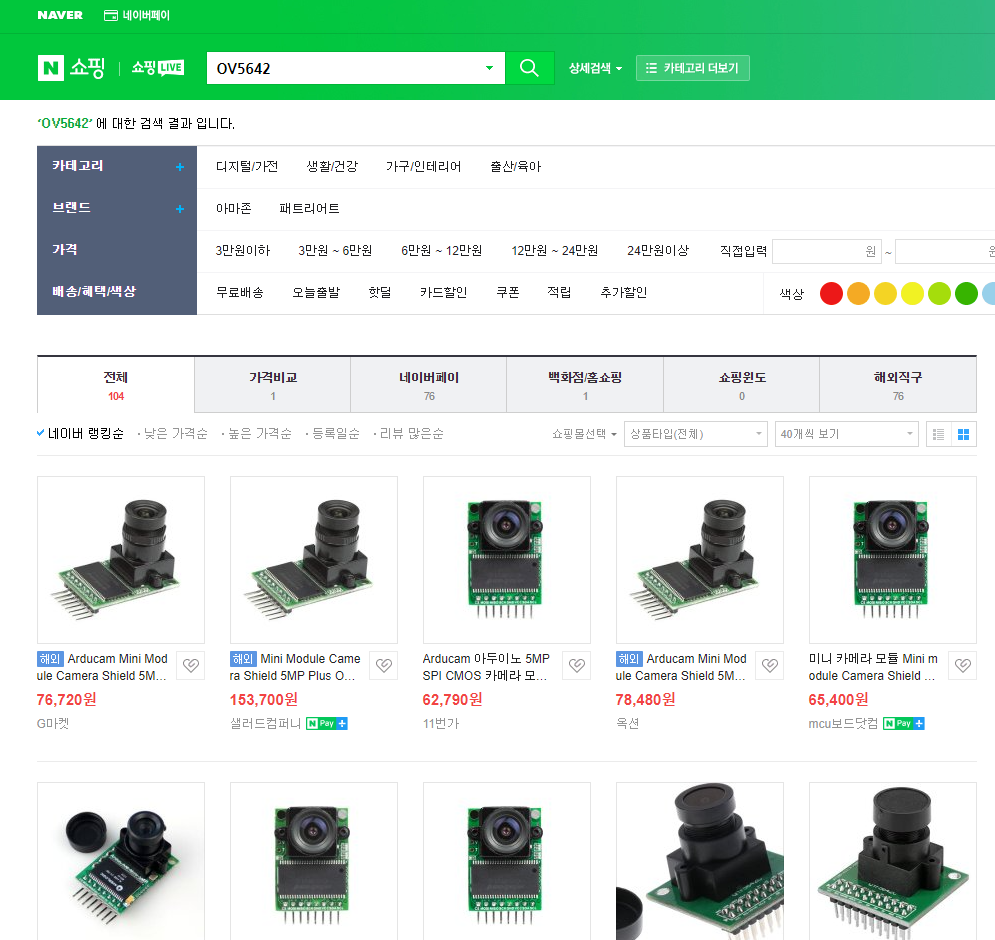Switch to grid view icon
The width and height of the screenshot is (995, 940).
pyautogui.click(x=963, y=434)
